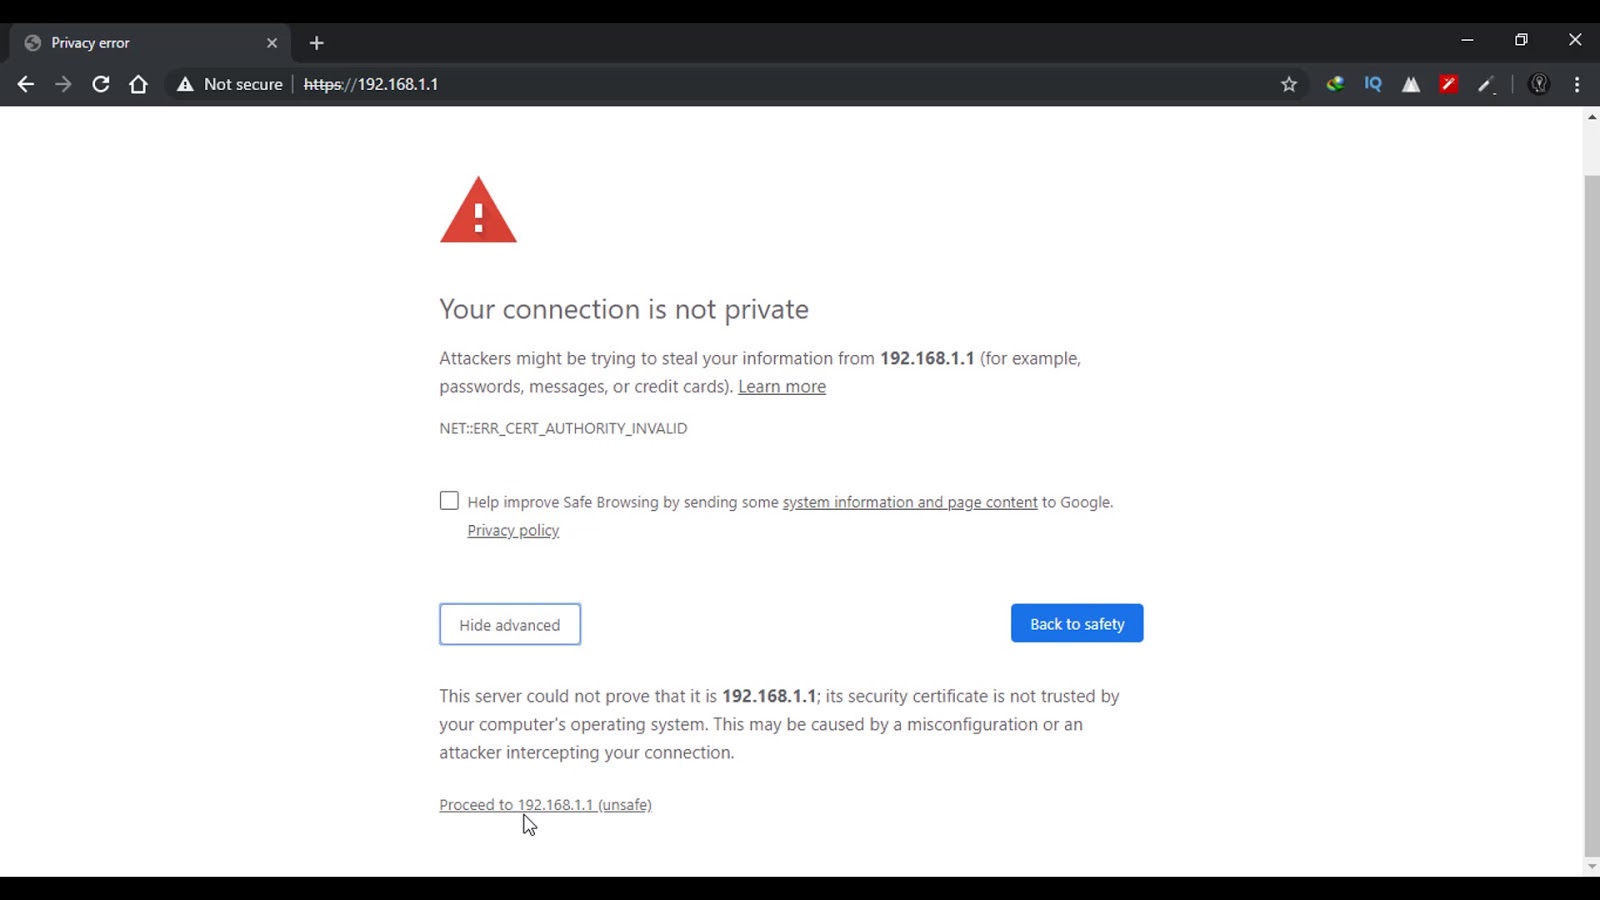Image resolution: width=1600 pixels, height=900 pixels.
Task: Click the address bar URL field
Action: (x=700, y=85)
